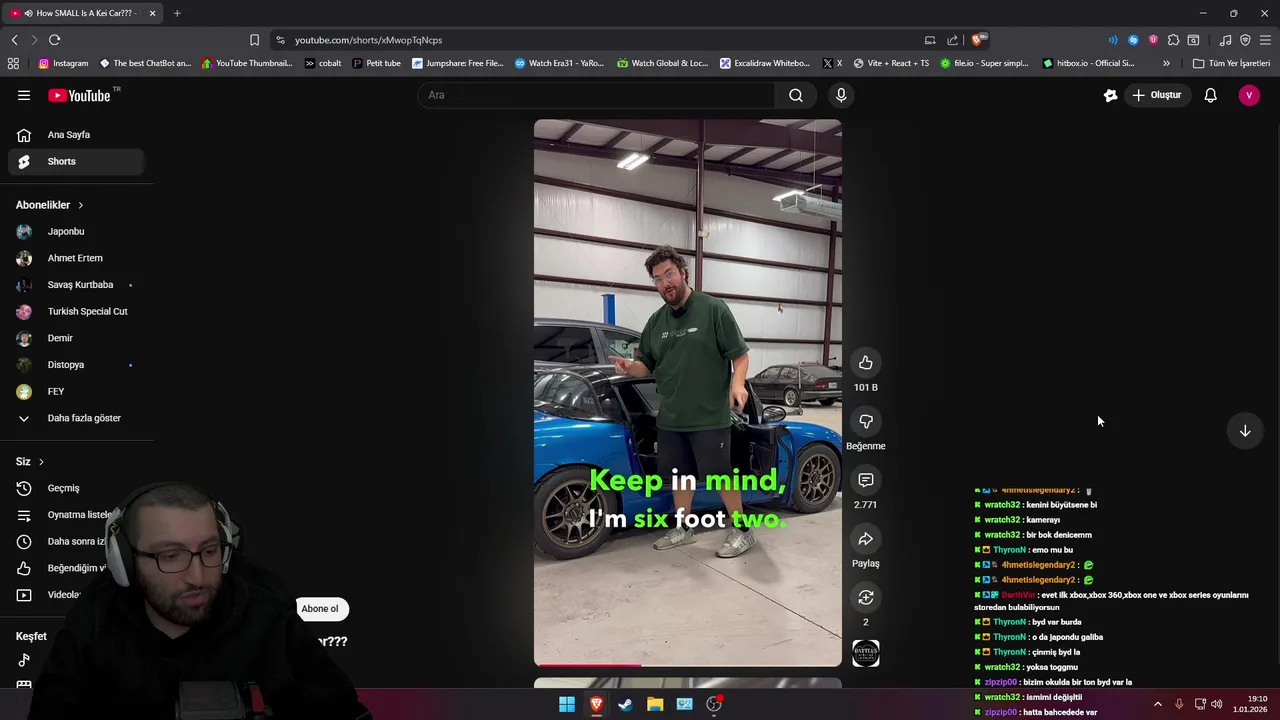
Task: Like the Short with thumbs-up
Action: 866,363
